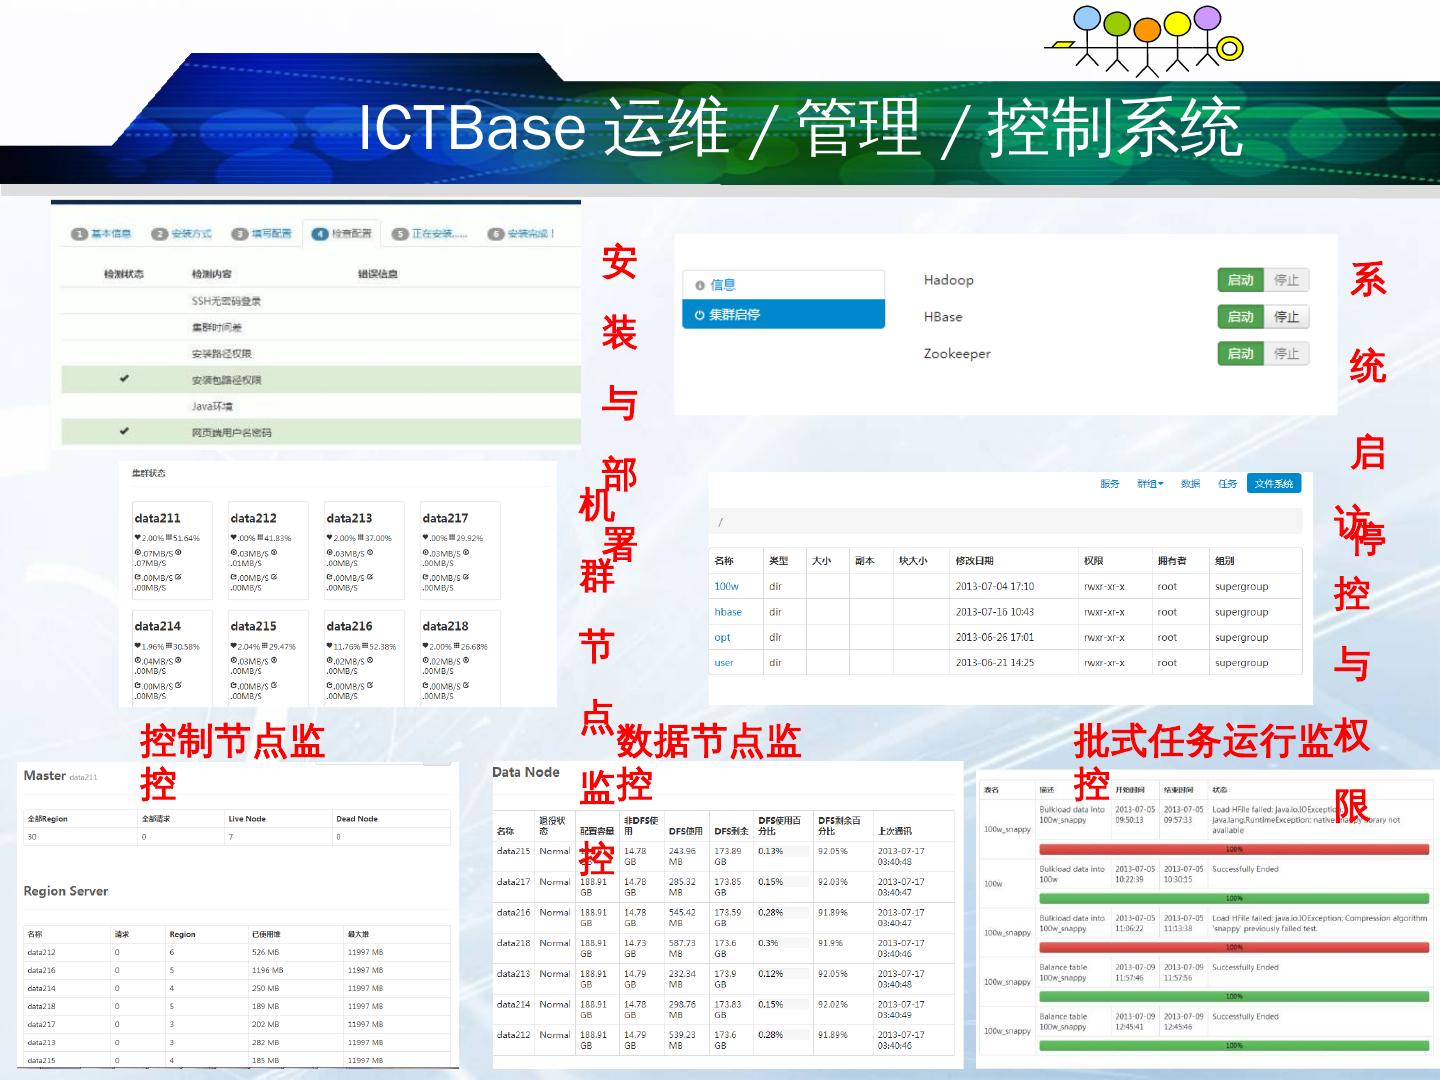Toggle Zookeeper 启动 switch
The width and height of the screenshot is (1440, 1080).
1240,354
